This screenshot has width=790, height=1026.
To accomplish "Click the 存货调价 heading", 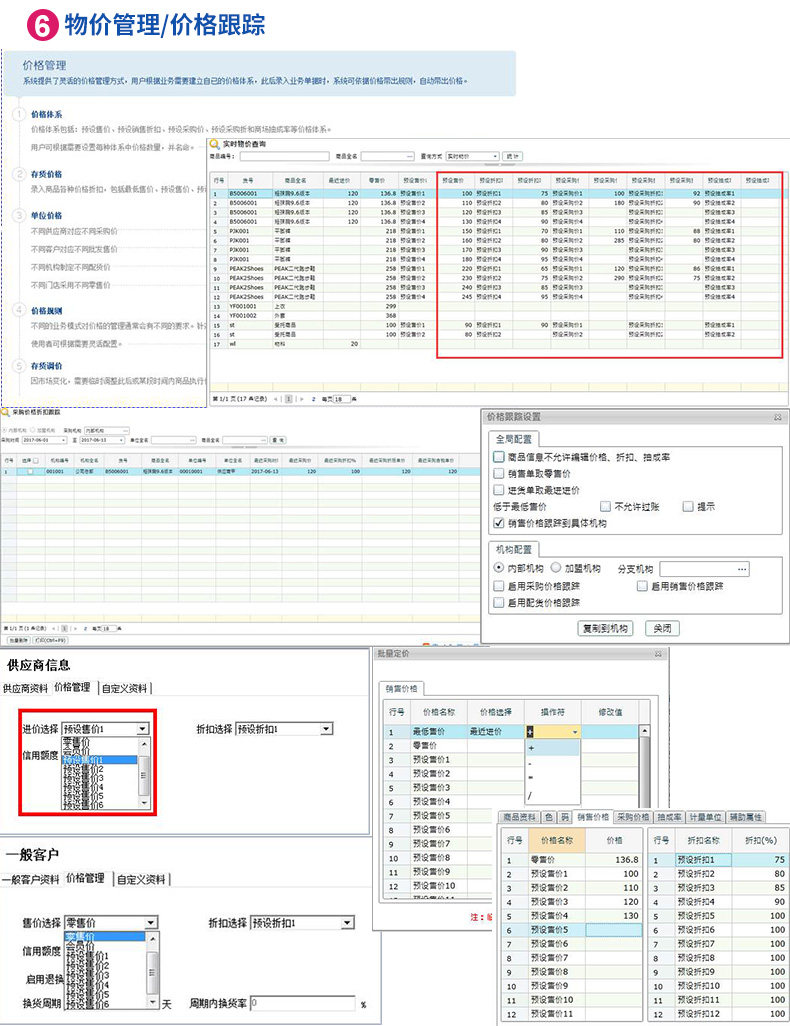I will pyautogui.click(x=46, y=366).
